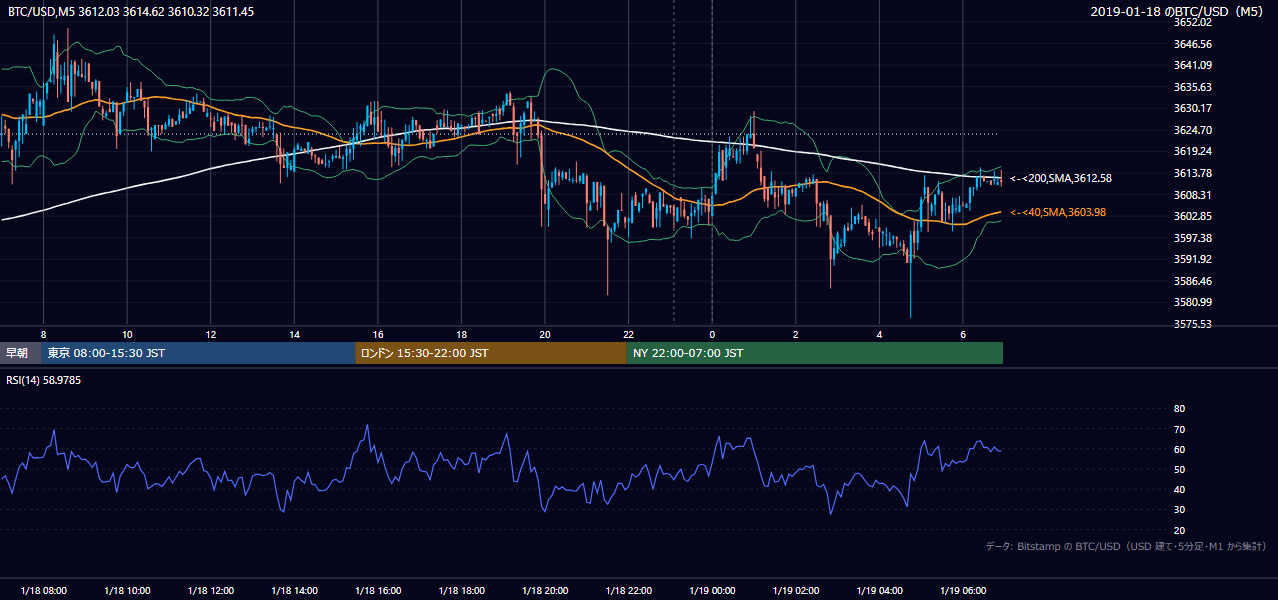Click bottom date label 1/19 04:00
Viewport: 1278px width, 600px height.
click(879, 590)
